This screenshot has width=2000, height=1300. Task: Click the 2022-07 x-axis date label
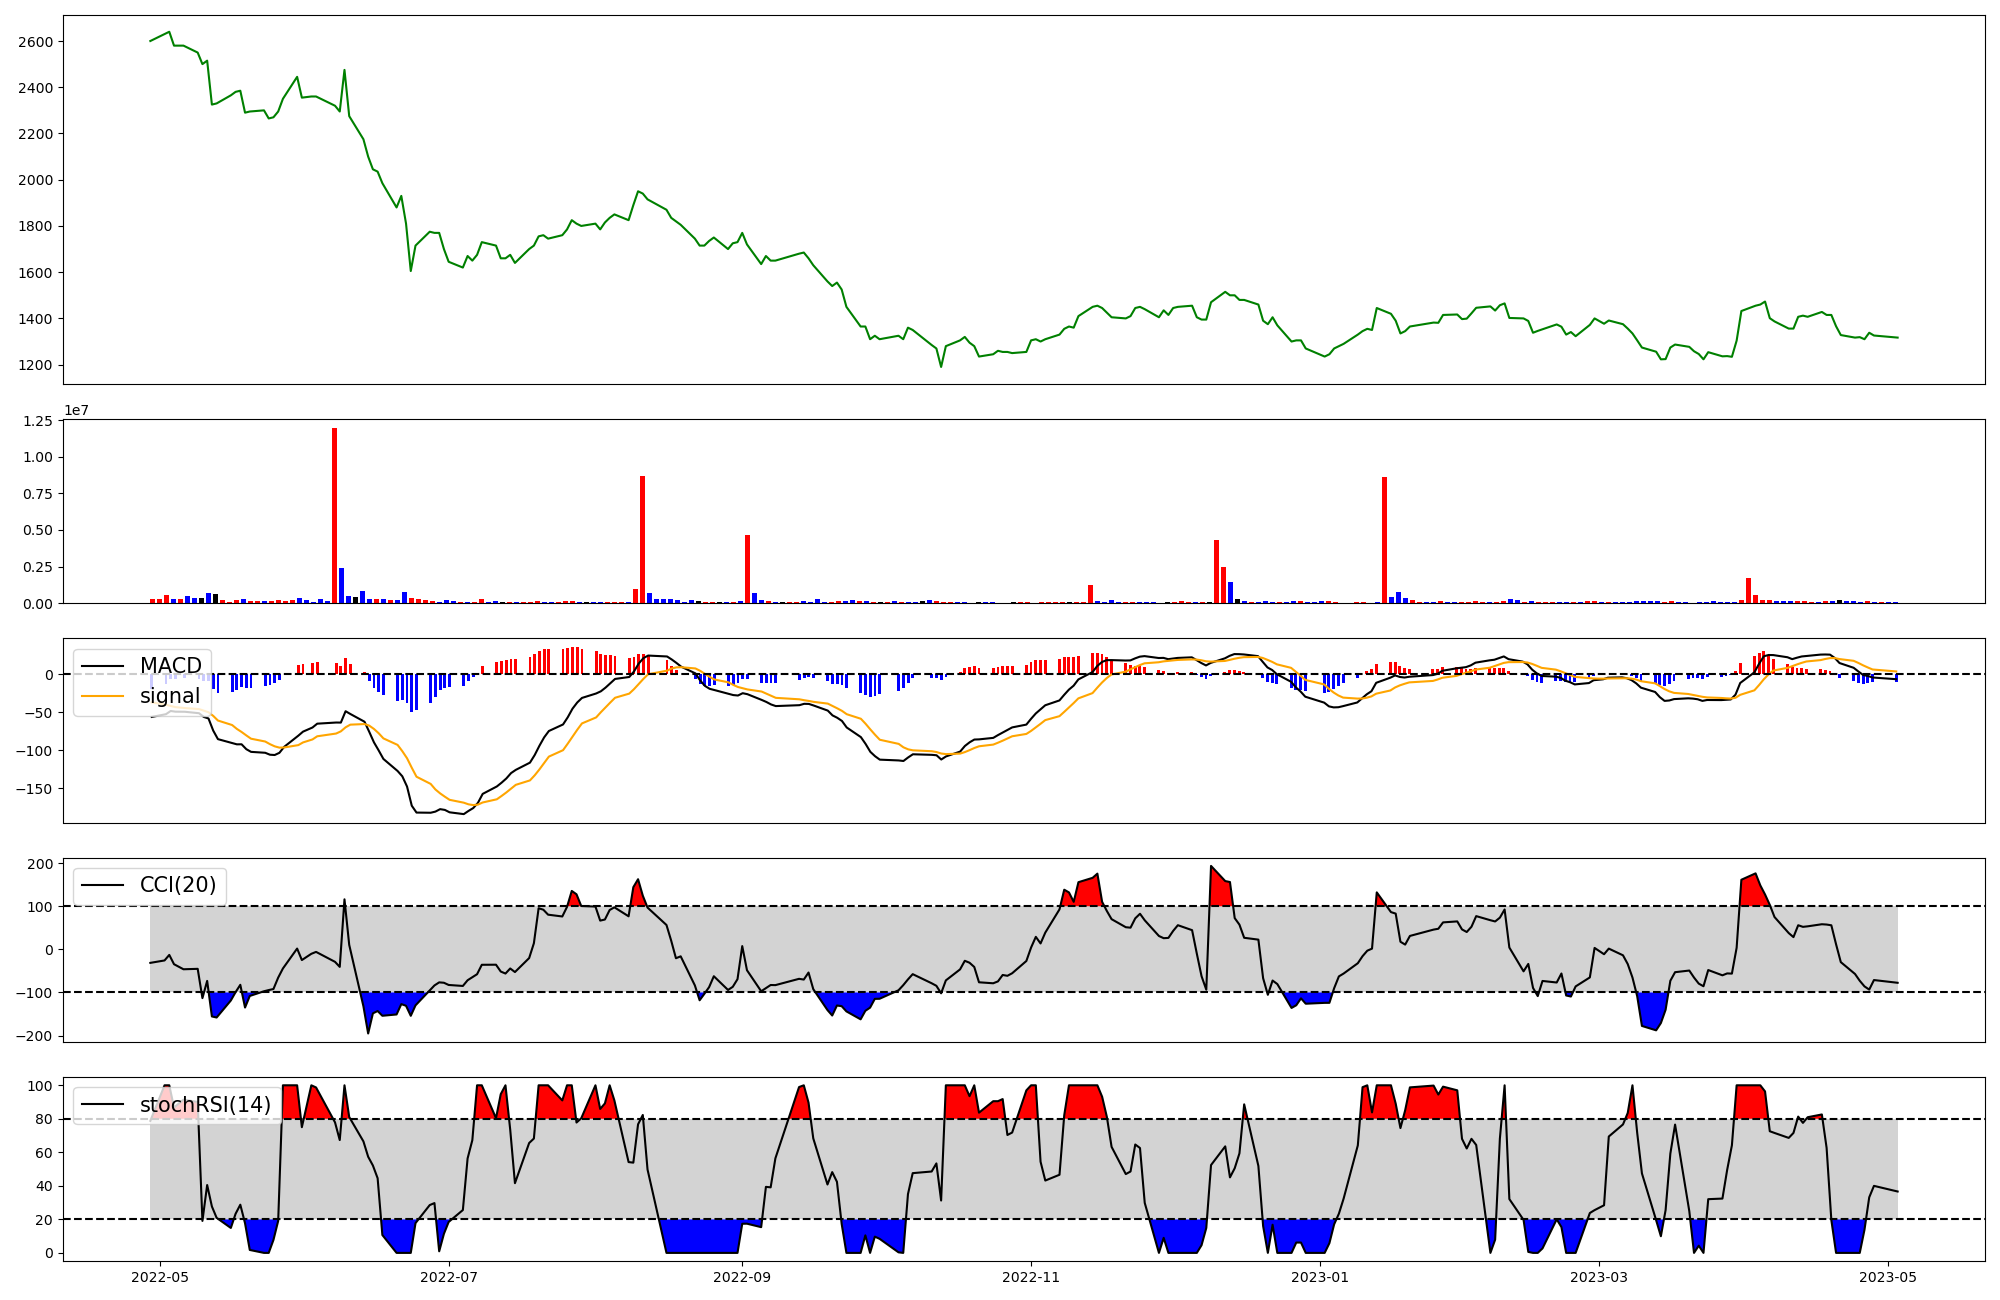click(x=450, y=1277)
